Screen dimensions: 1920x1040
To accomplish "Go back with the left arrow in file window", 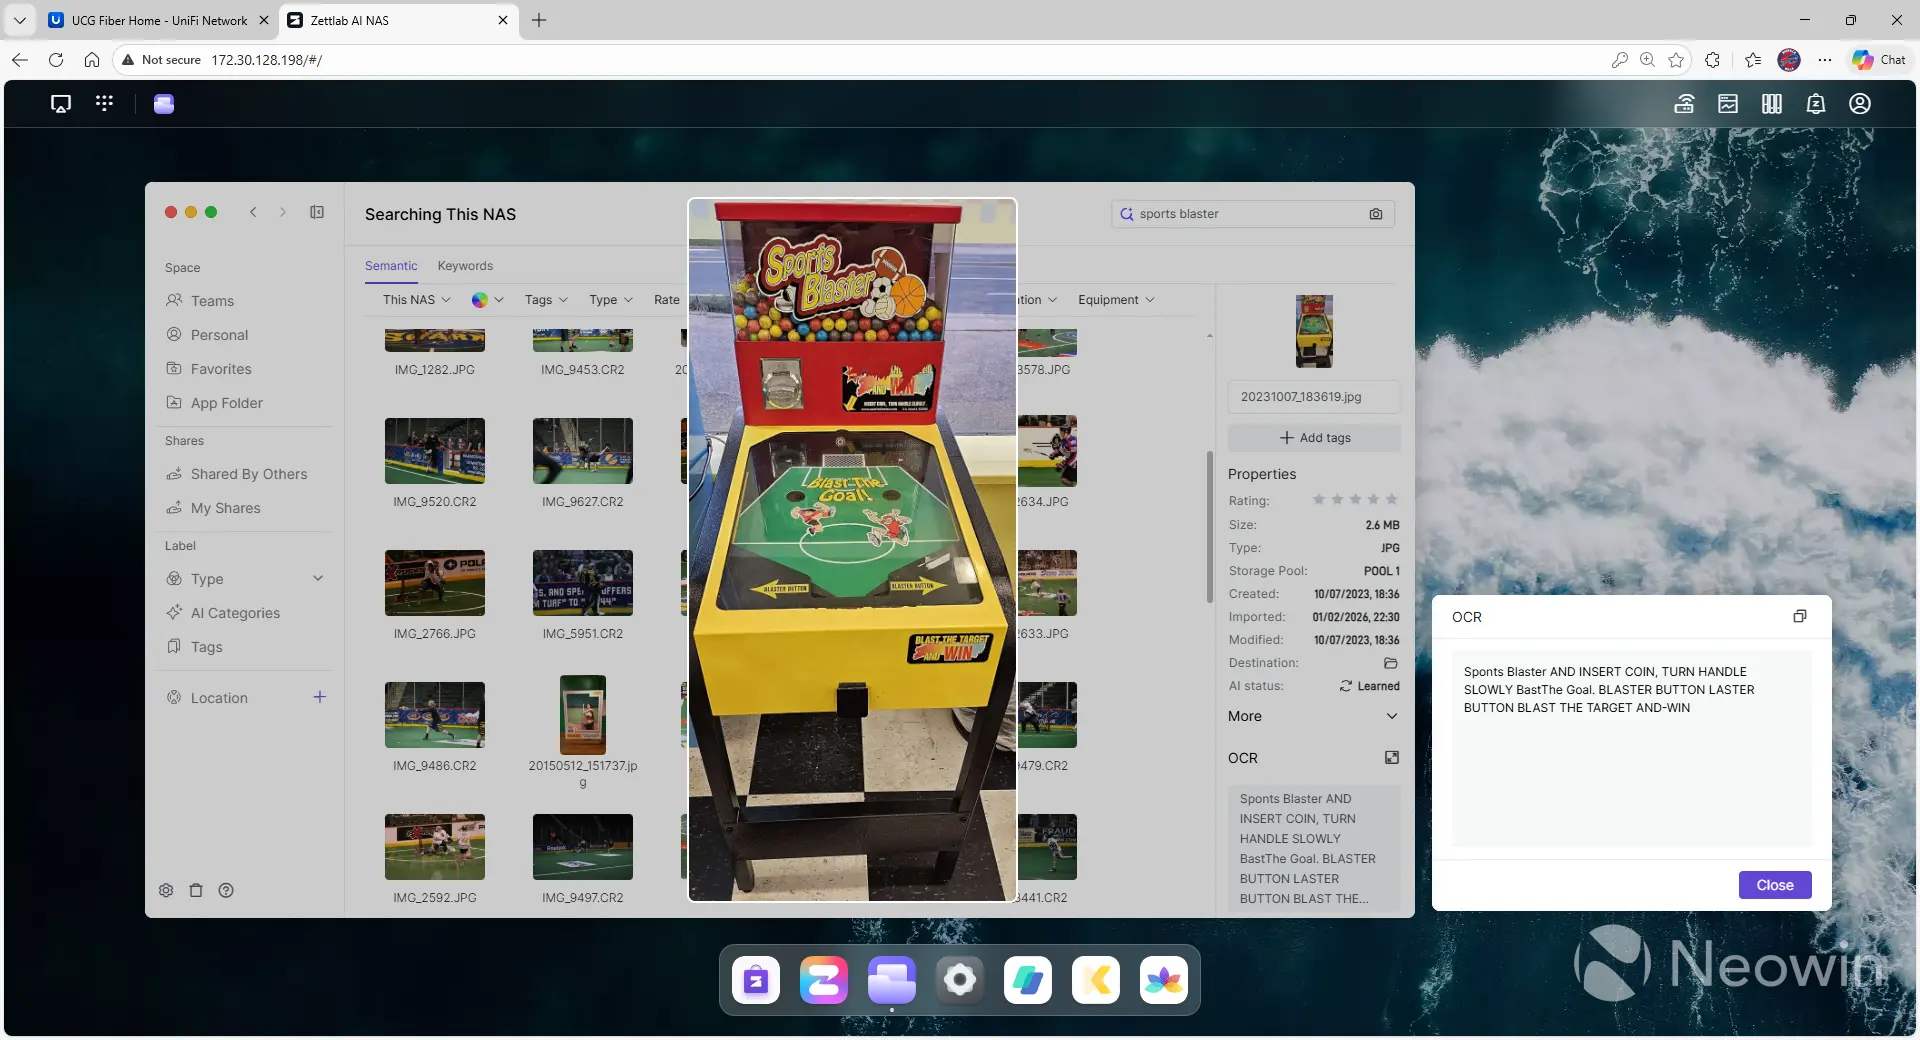I will tap(254, 212).
